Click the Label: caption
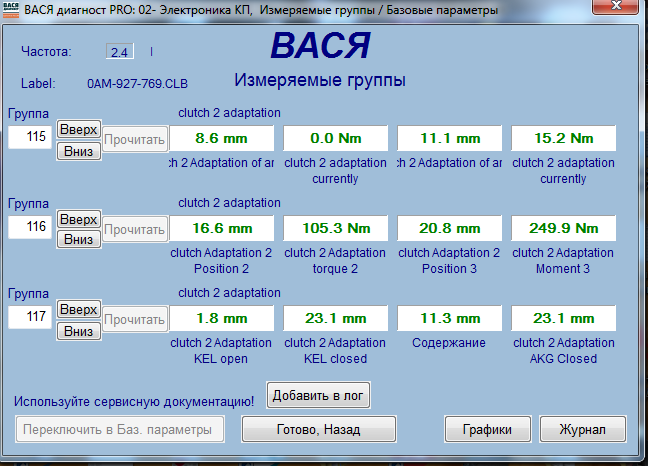Screen dimensions: 648x466 38,84
